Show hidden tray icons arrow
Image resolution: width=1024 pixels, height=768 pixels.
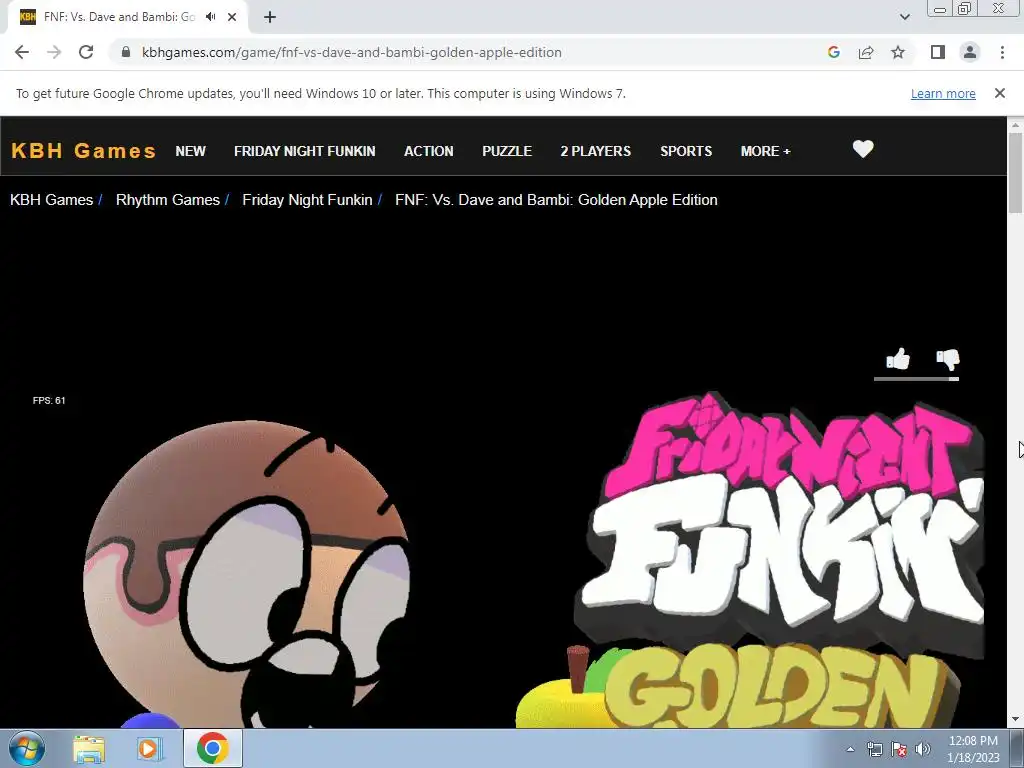(x=850, y=749)
